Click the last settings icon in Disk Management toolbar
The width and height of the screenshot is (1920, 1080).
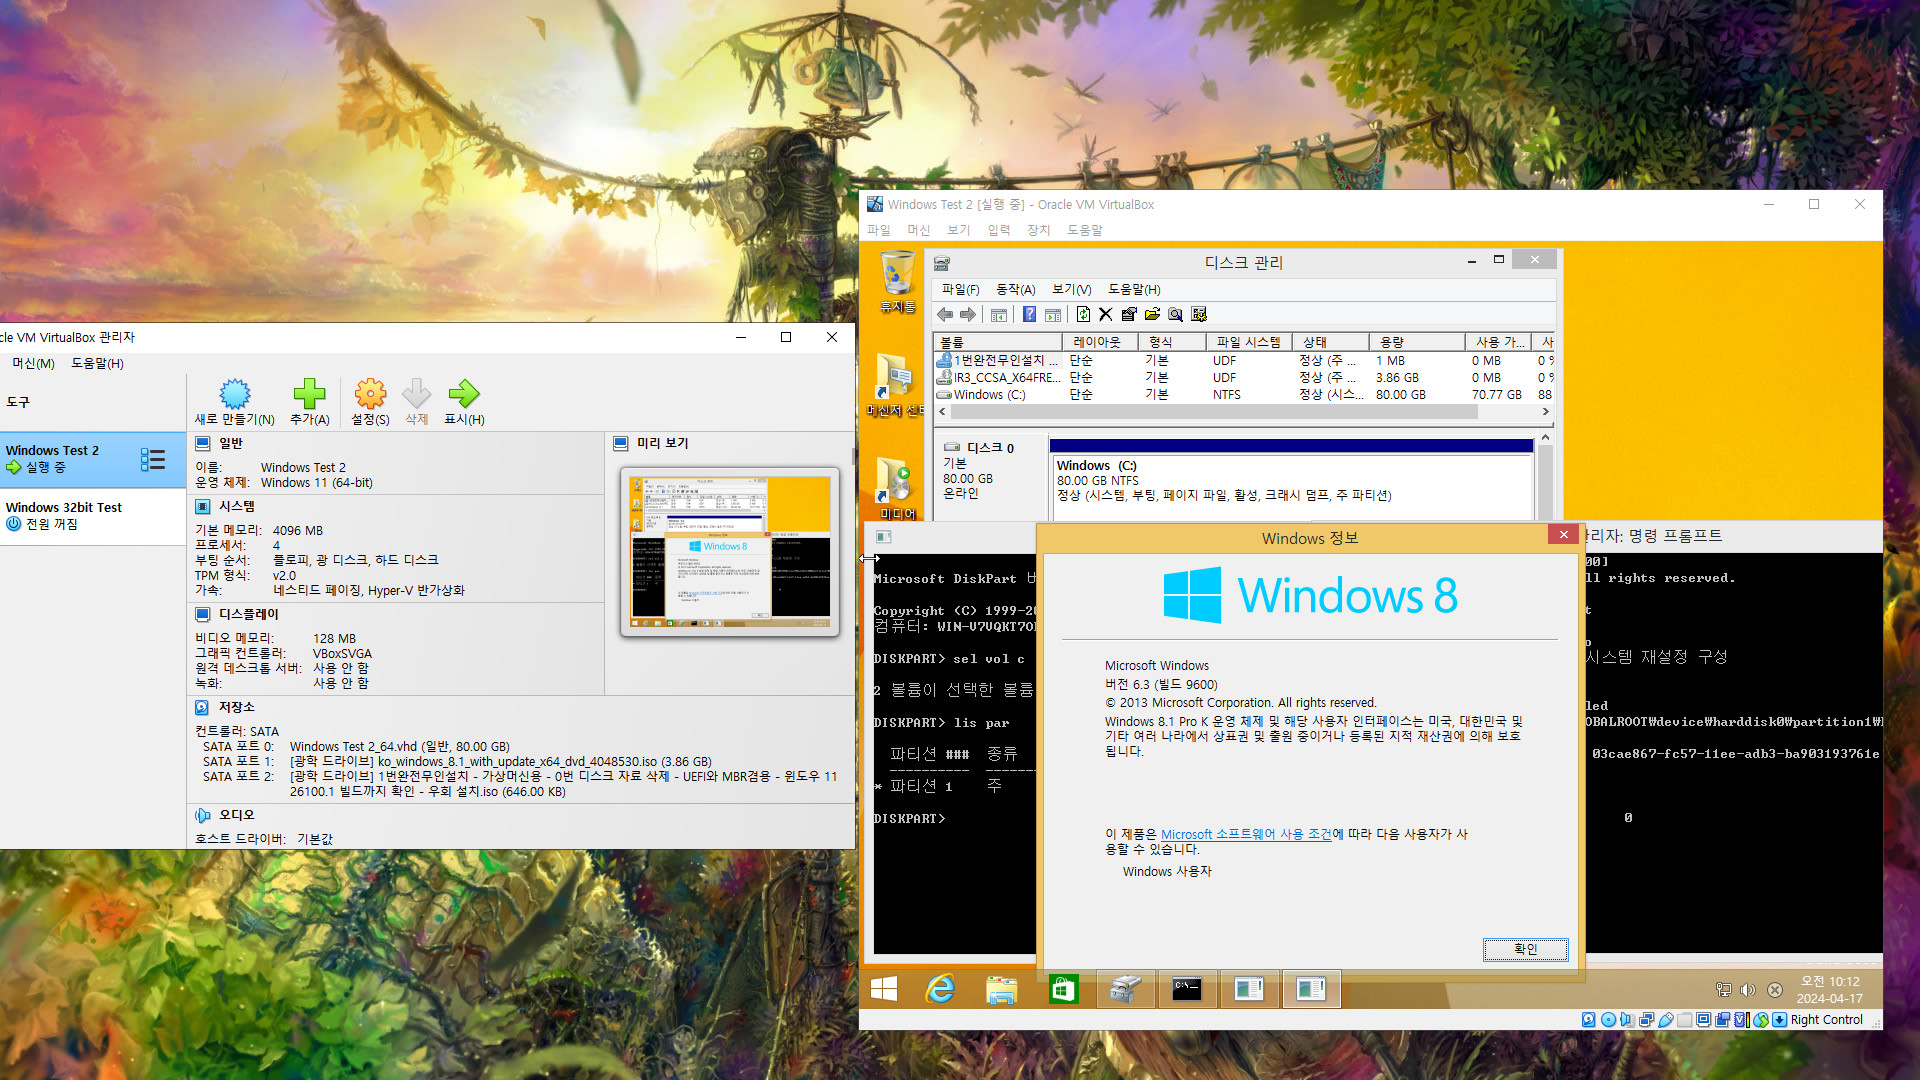tap(1199, 315)
